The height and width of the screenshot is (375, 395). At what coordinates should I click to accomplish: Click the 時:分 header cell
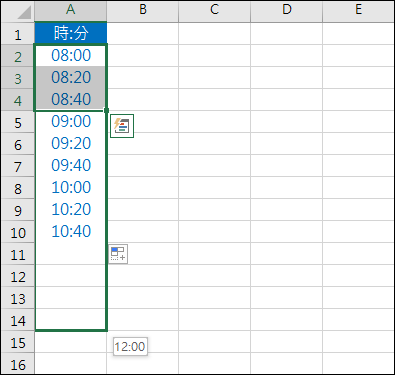pyautogui.click(x=71, y=33)
